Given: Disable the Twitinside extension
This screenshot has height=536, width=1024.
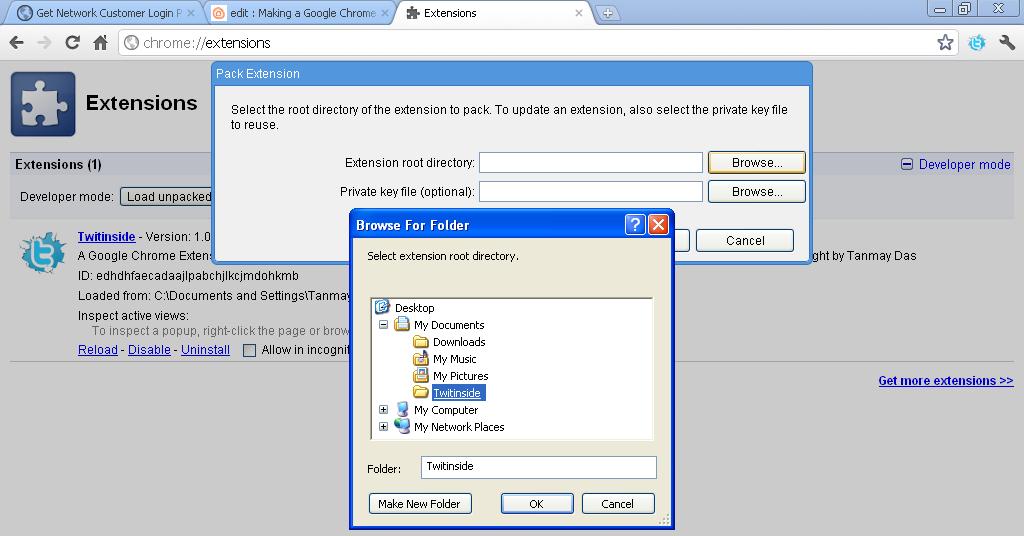Looking at the screenshot, I should coord(149,350).
